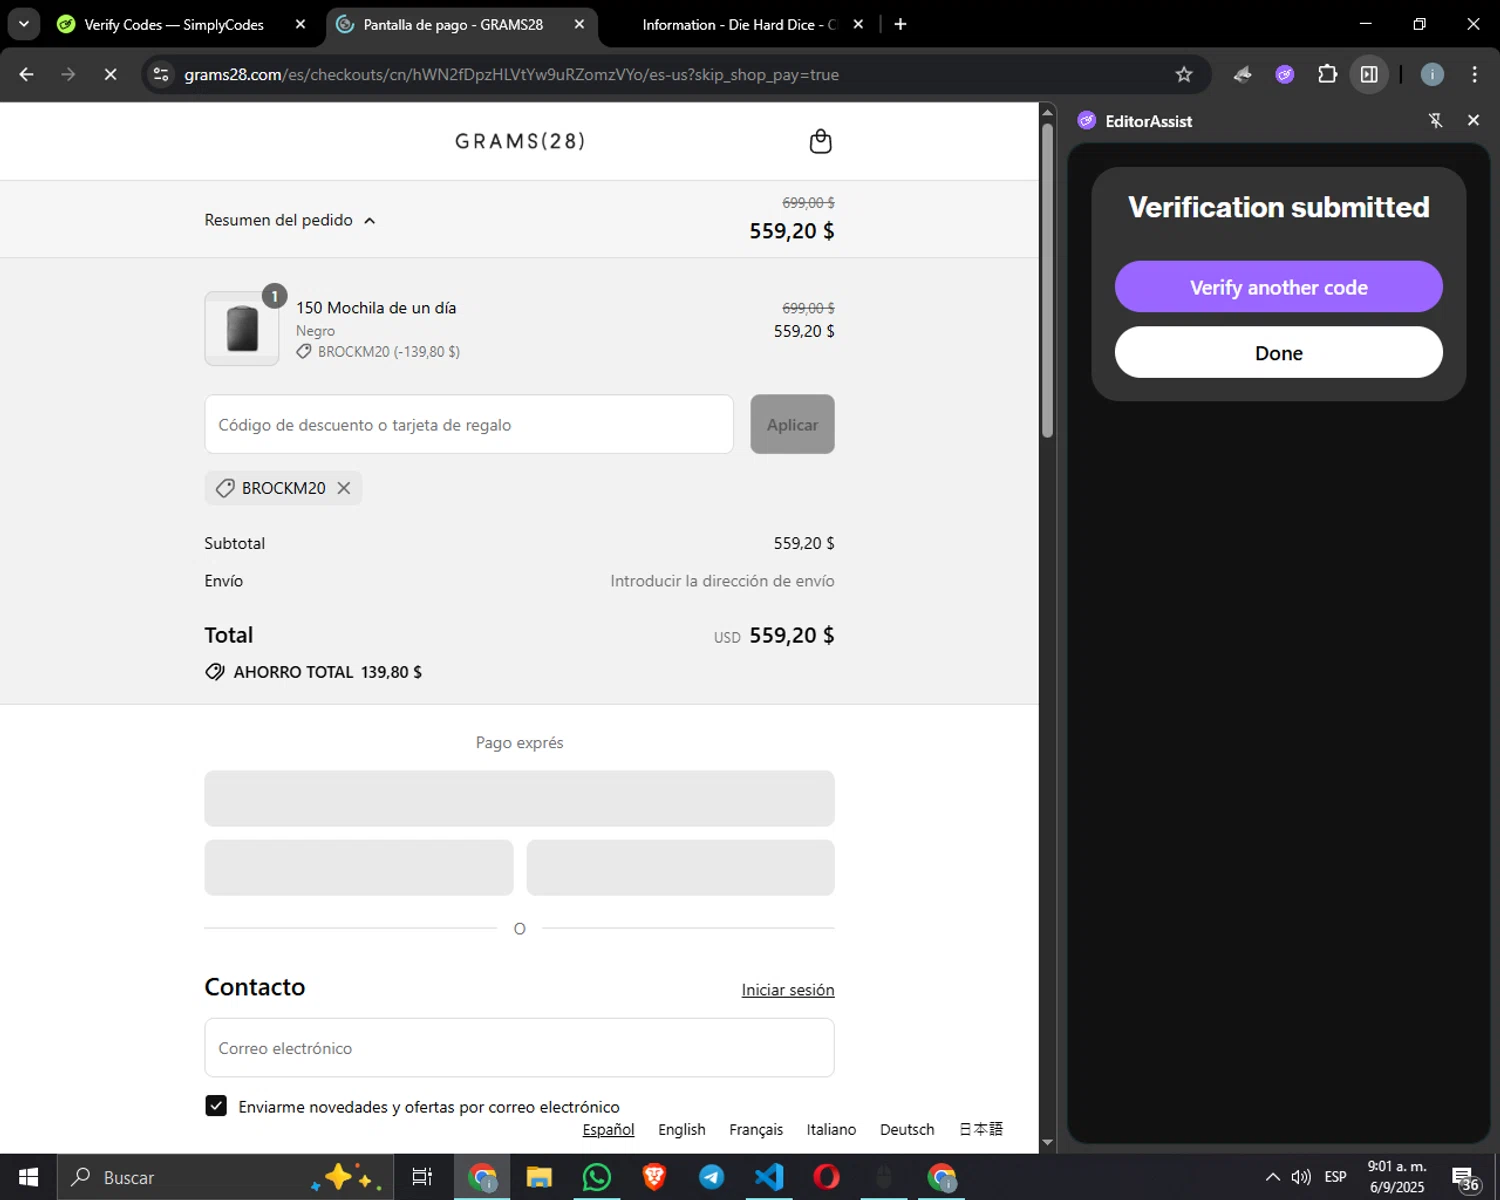Click the bird extension icon in toolbar
1500x1200 pixels.
pos(1243,74)
